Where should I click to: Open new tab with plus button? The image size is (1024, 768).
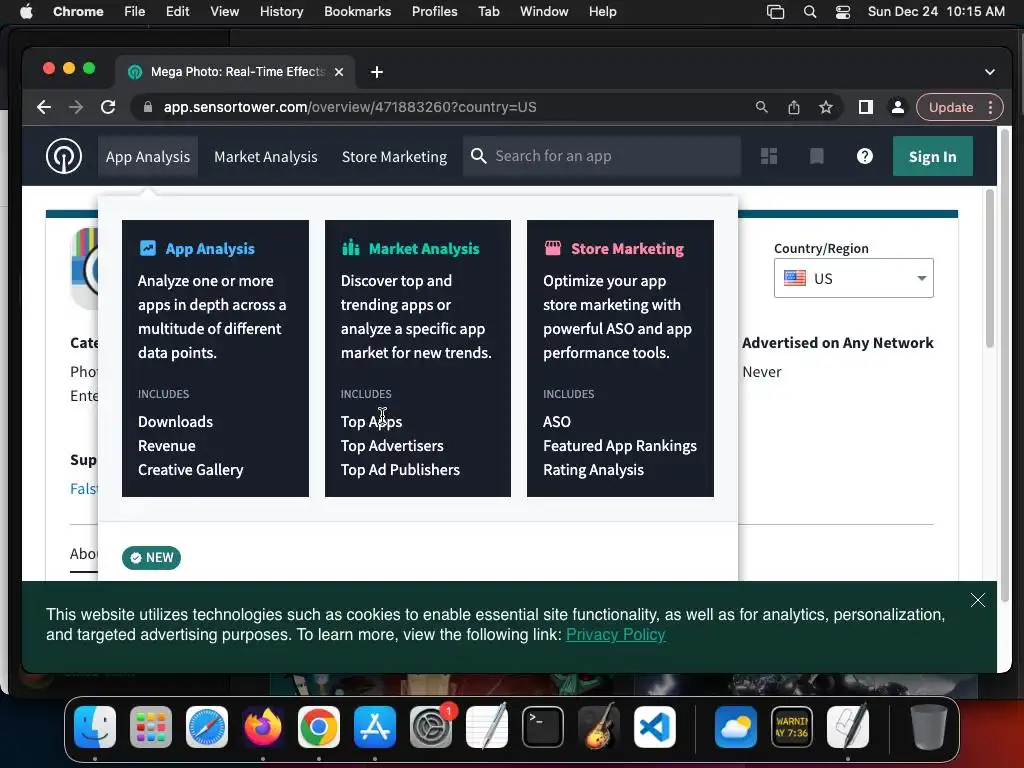click(x=377, y=72)
